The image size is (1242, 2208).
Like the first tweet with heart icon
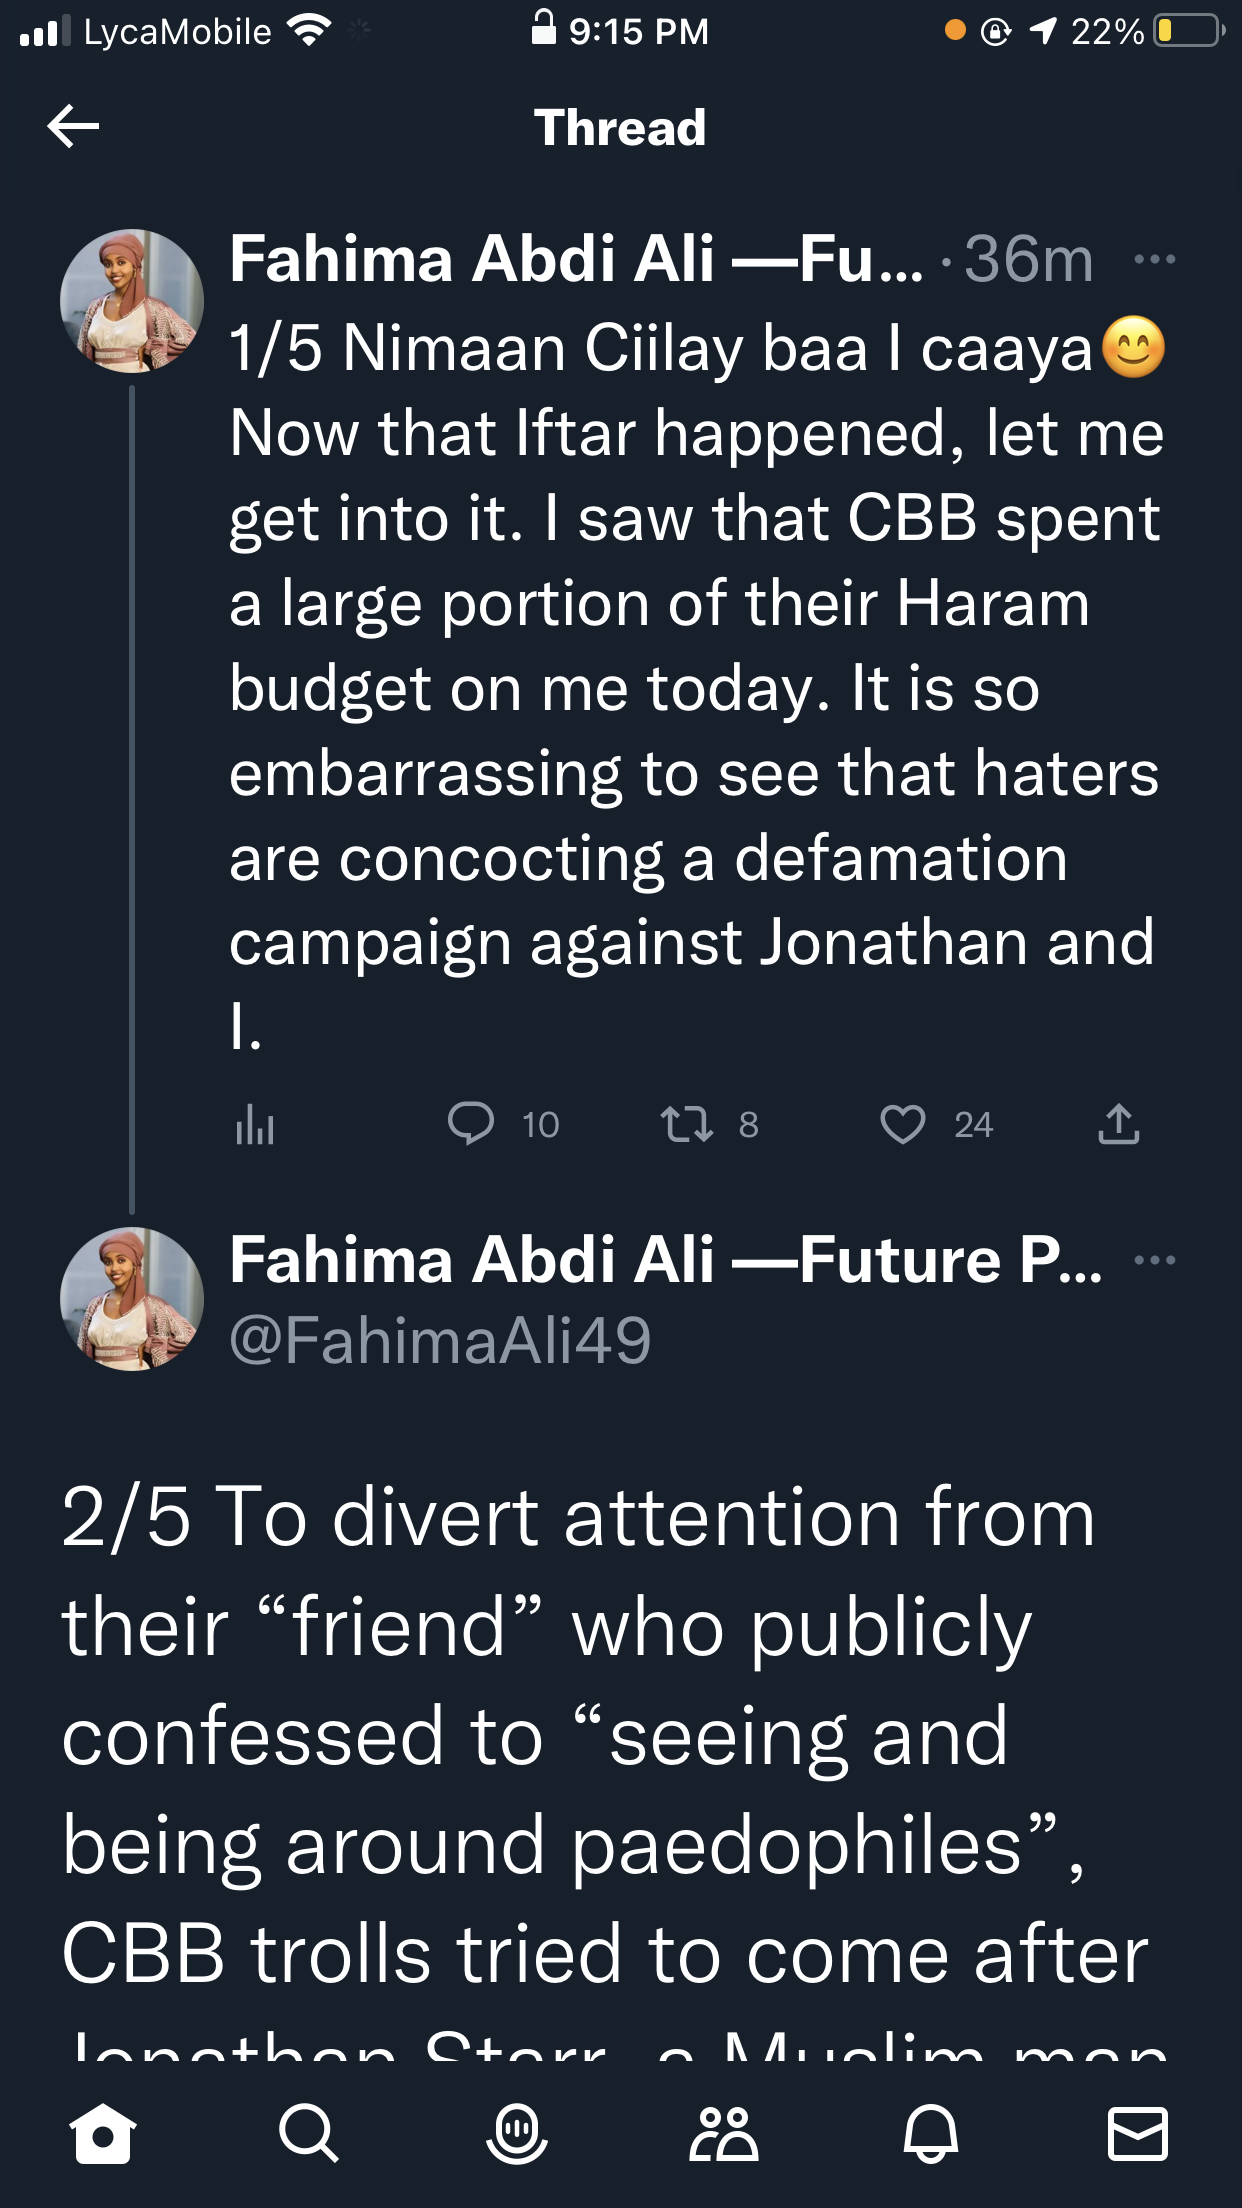(x=902, y=1124)
